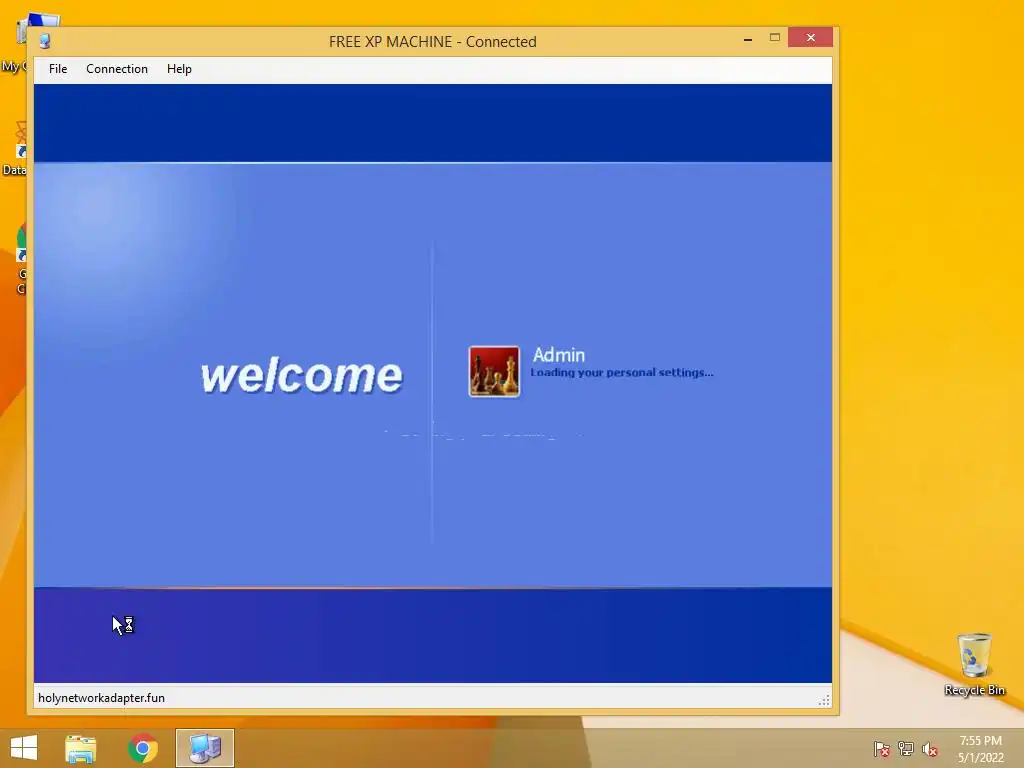Open the Connection menu

117,69
